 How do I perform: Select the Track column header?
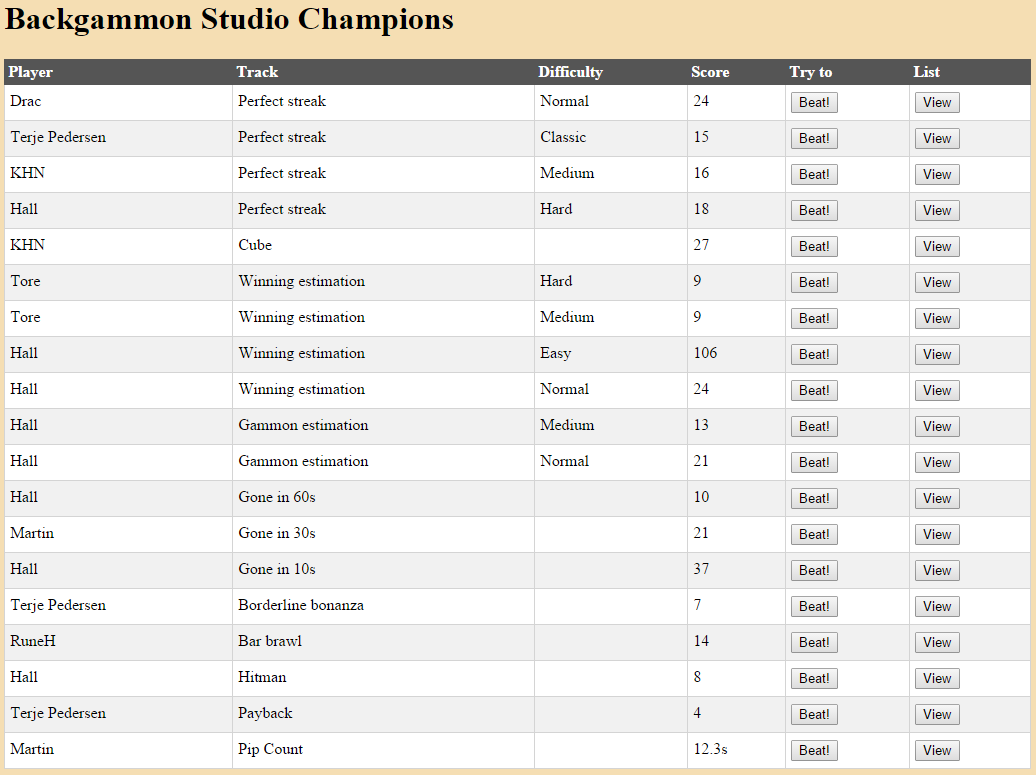(257, 72)
